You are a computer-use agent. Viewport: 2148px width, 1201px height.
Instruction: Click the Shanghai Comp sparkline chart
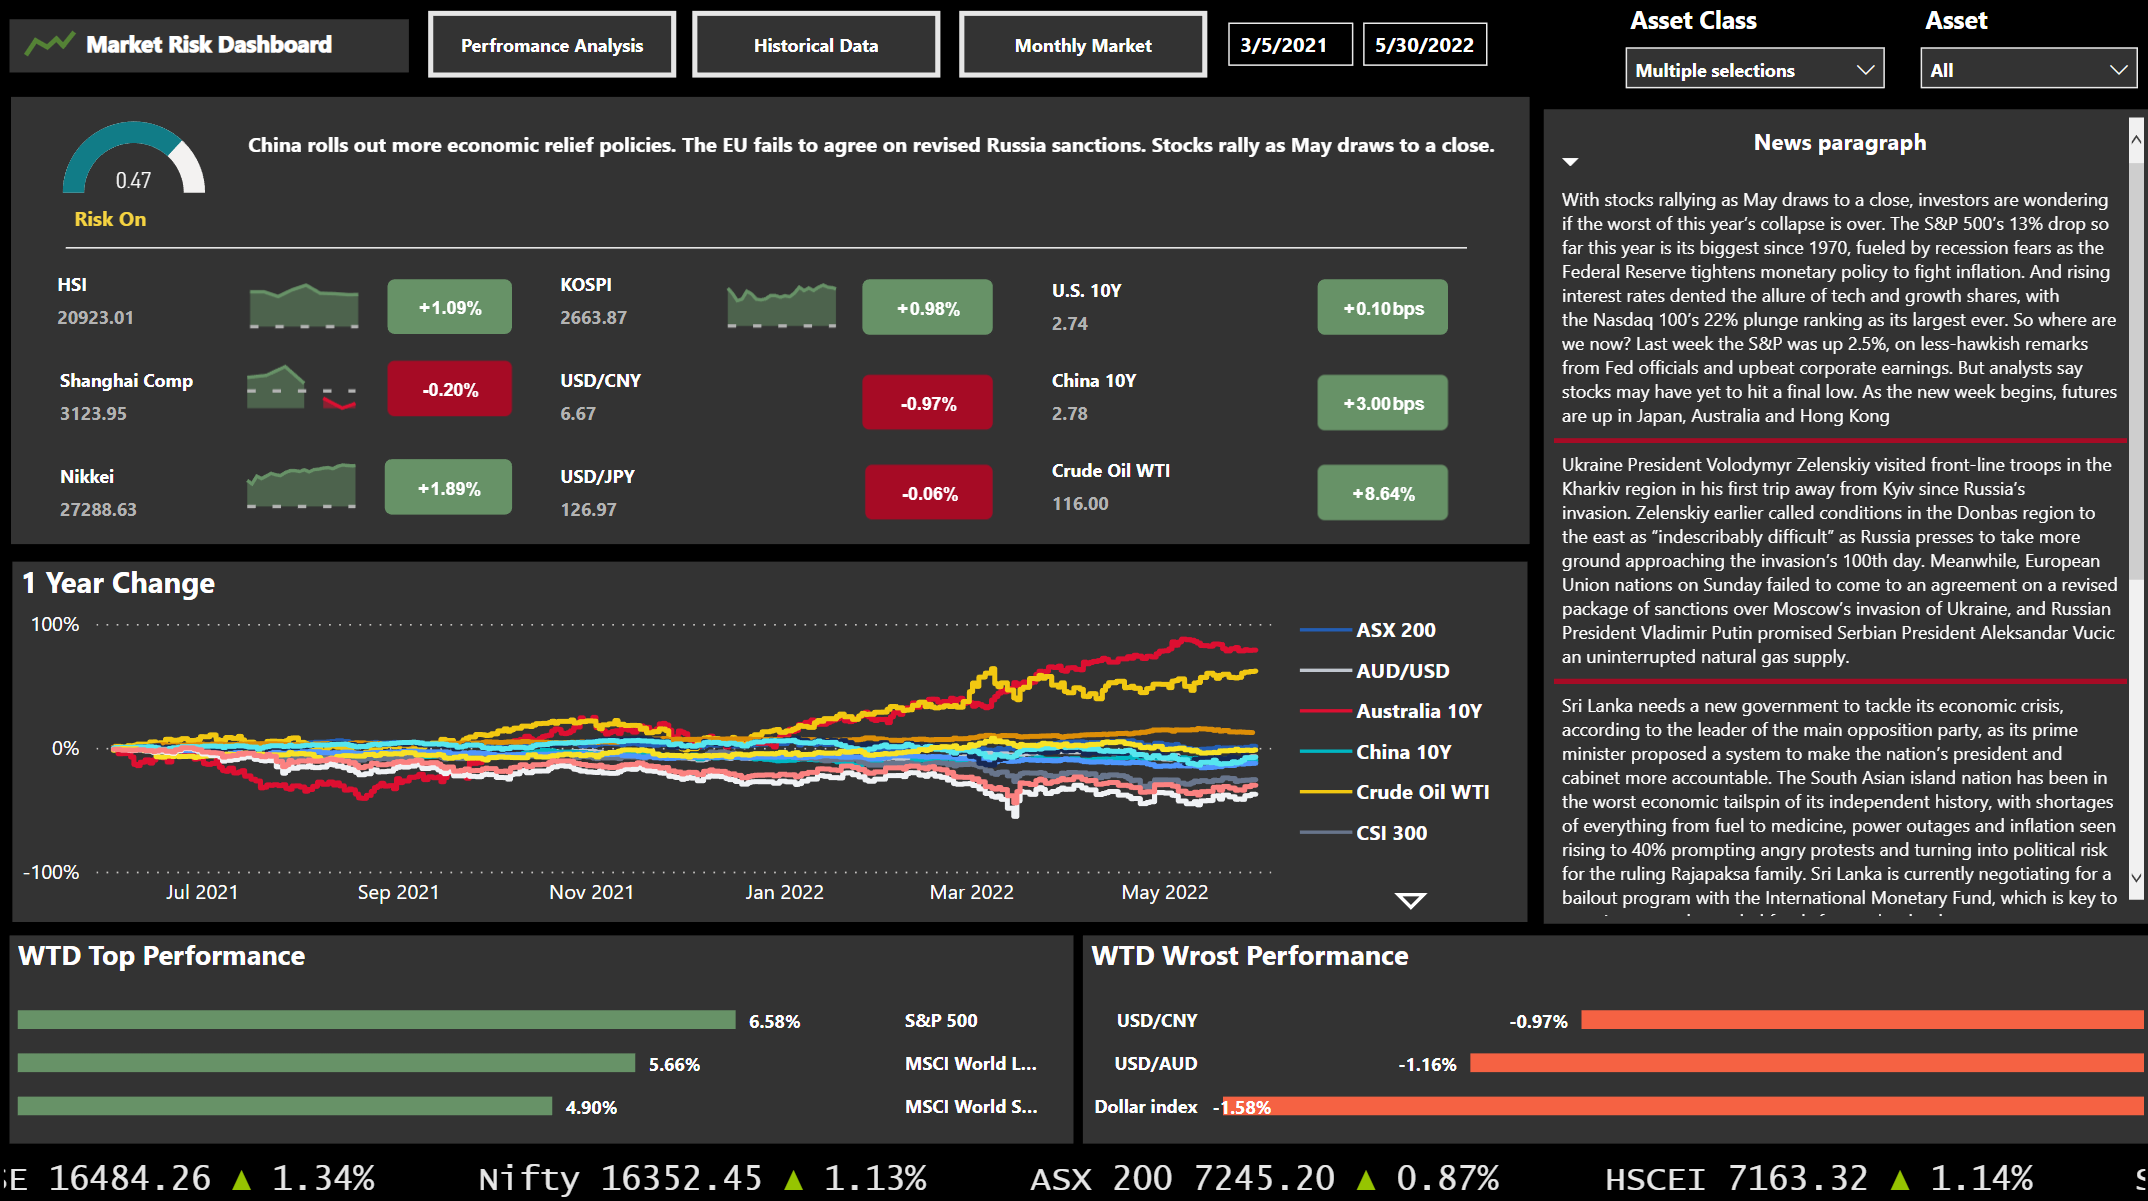click(x=300, y=388)
